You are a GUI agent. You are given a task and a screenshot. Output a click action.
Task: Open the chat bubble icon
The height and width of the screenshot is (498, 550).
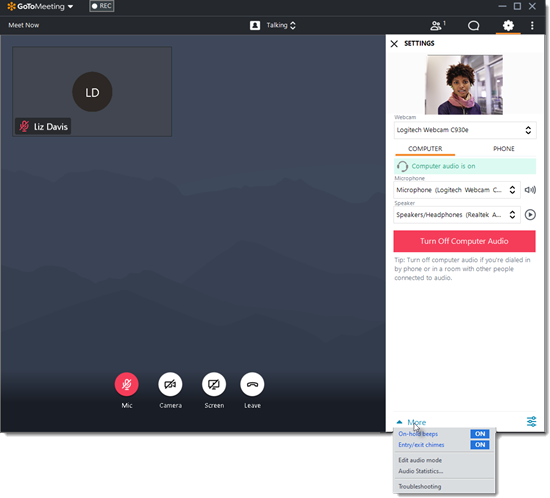click(x=474, y=26)
